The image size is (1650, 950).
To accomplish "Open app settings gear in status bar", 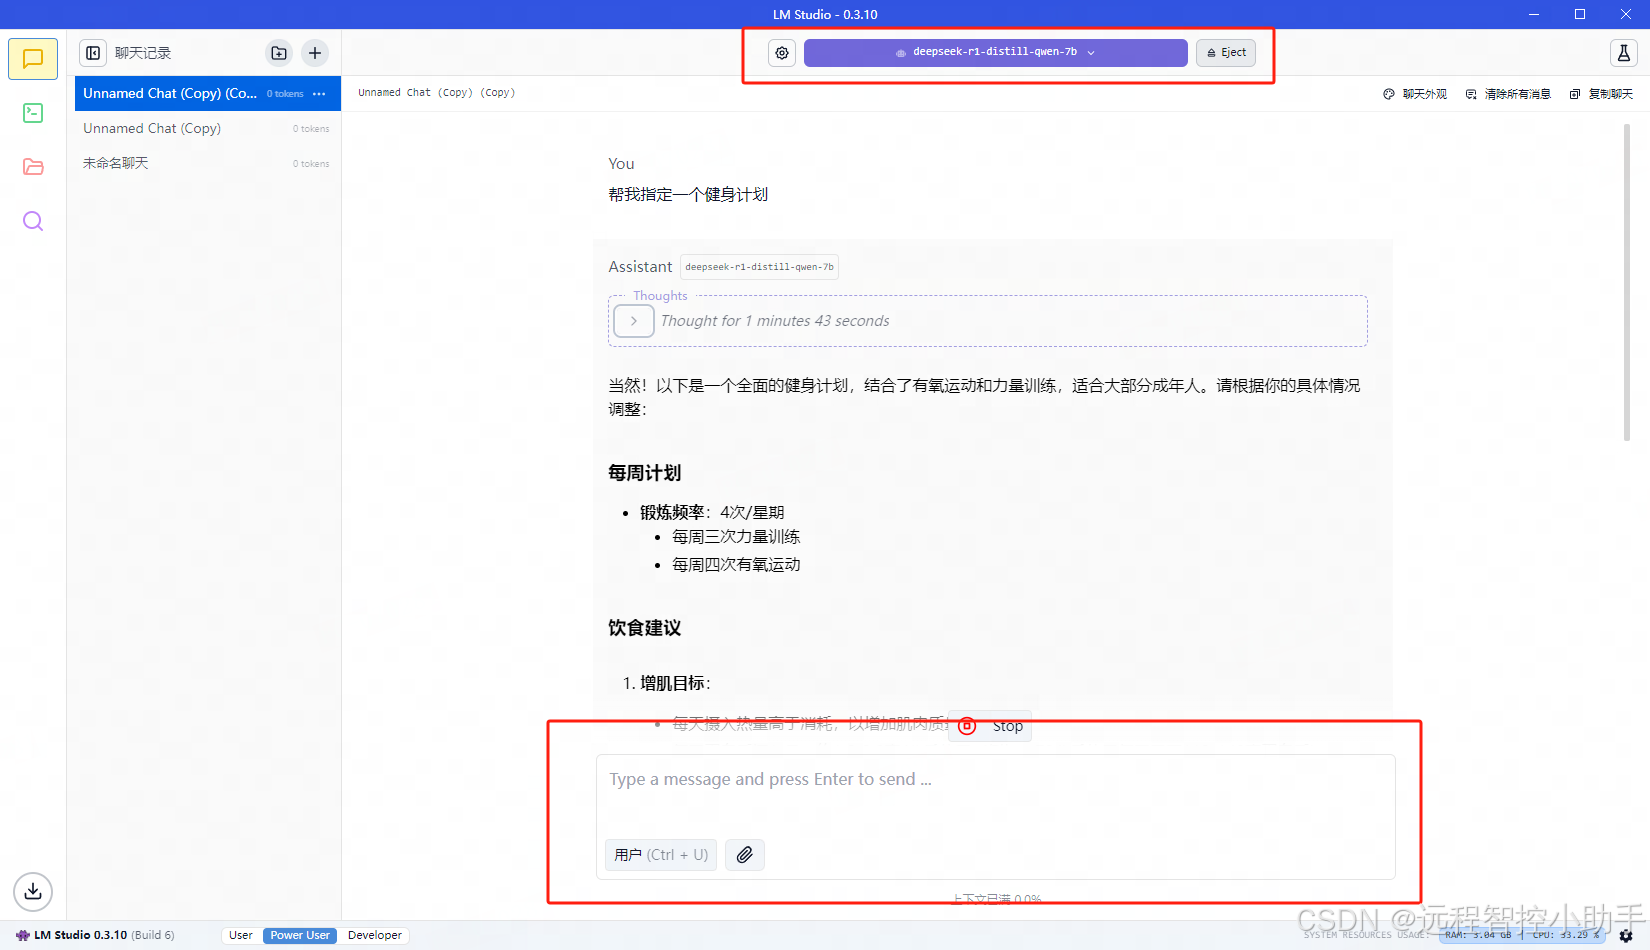I will click(1626, 936).
